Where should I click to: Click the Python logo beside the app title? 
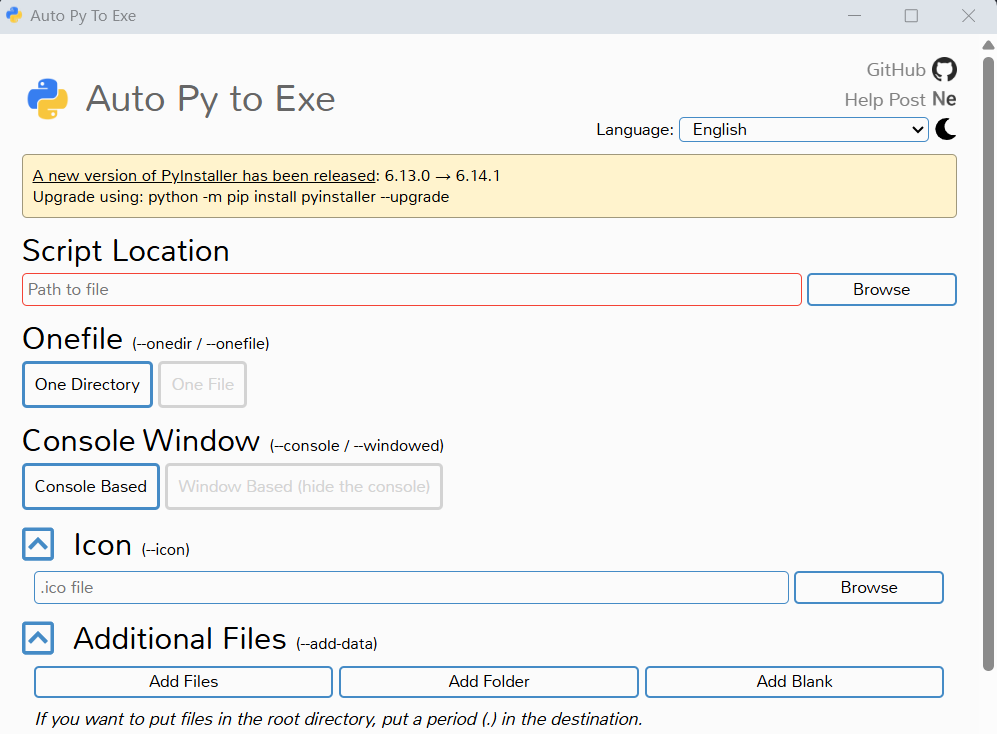point(48,99)
